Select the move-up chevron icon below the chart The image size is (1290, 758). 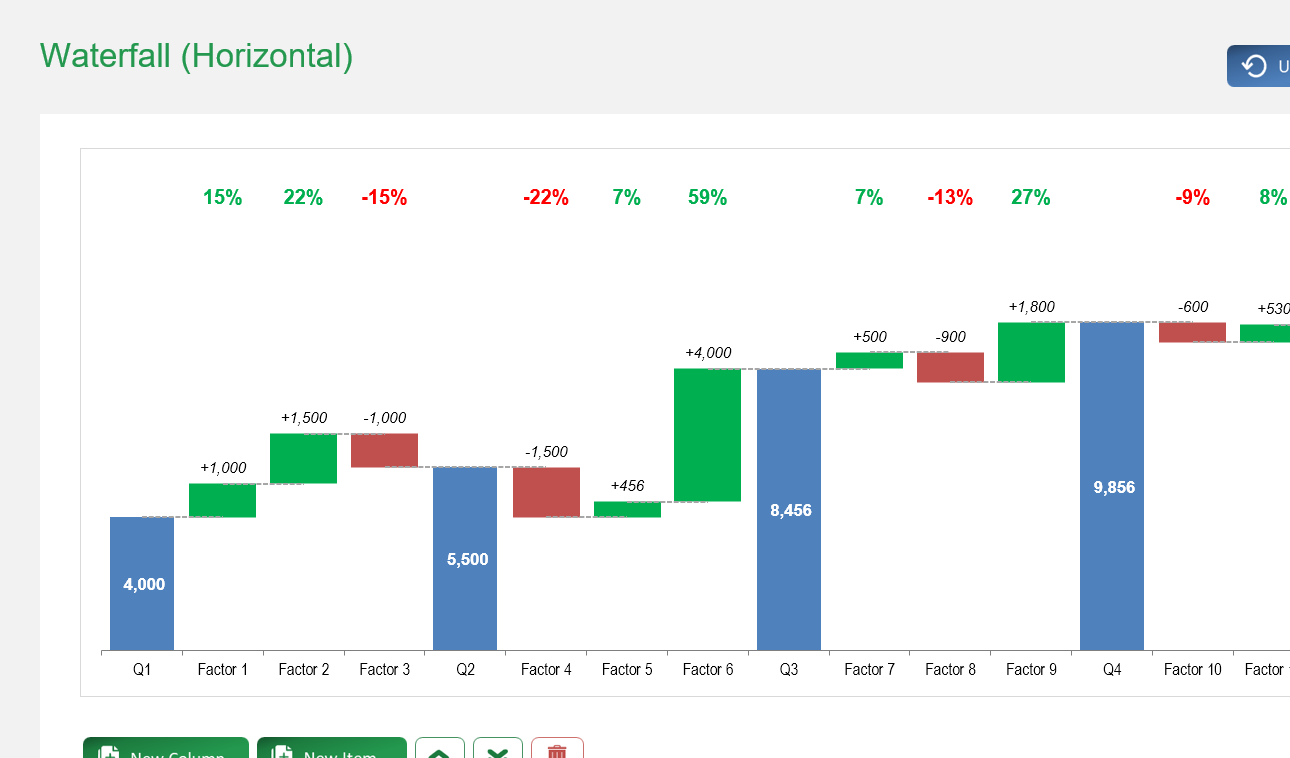point(438,753)
